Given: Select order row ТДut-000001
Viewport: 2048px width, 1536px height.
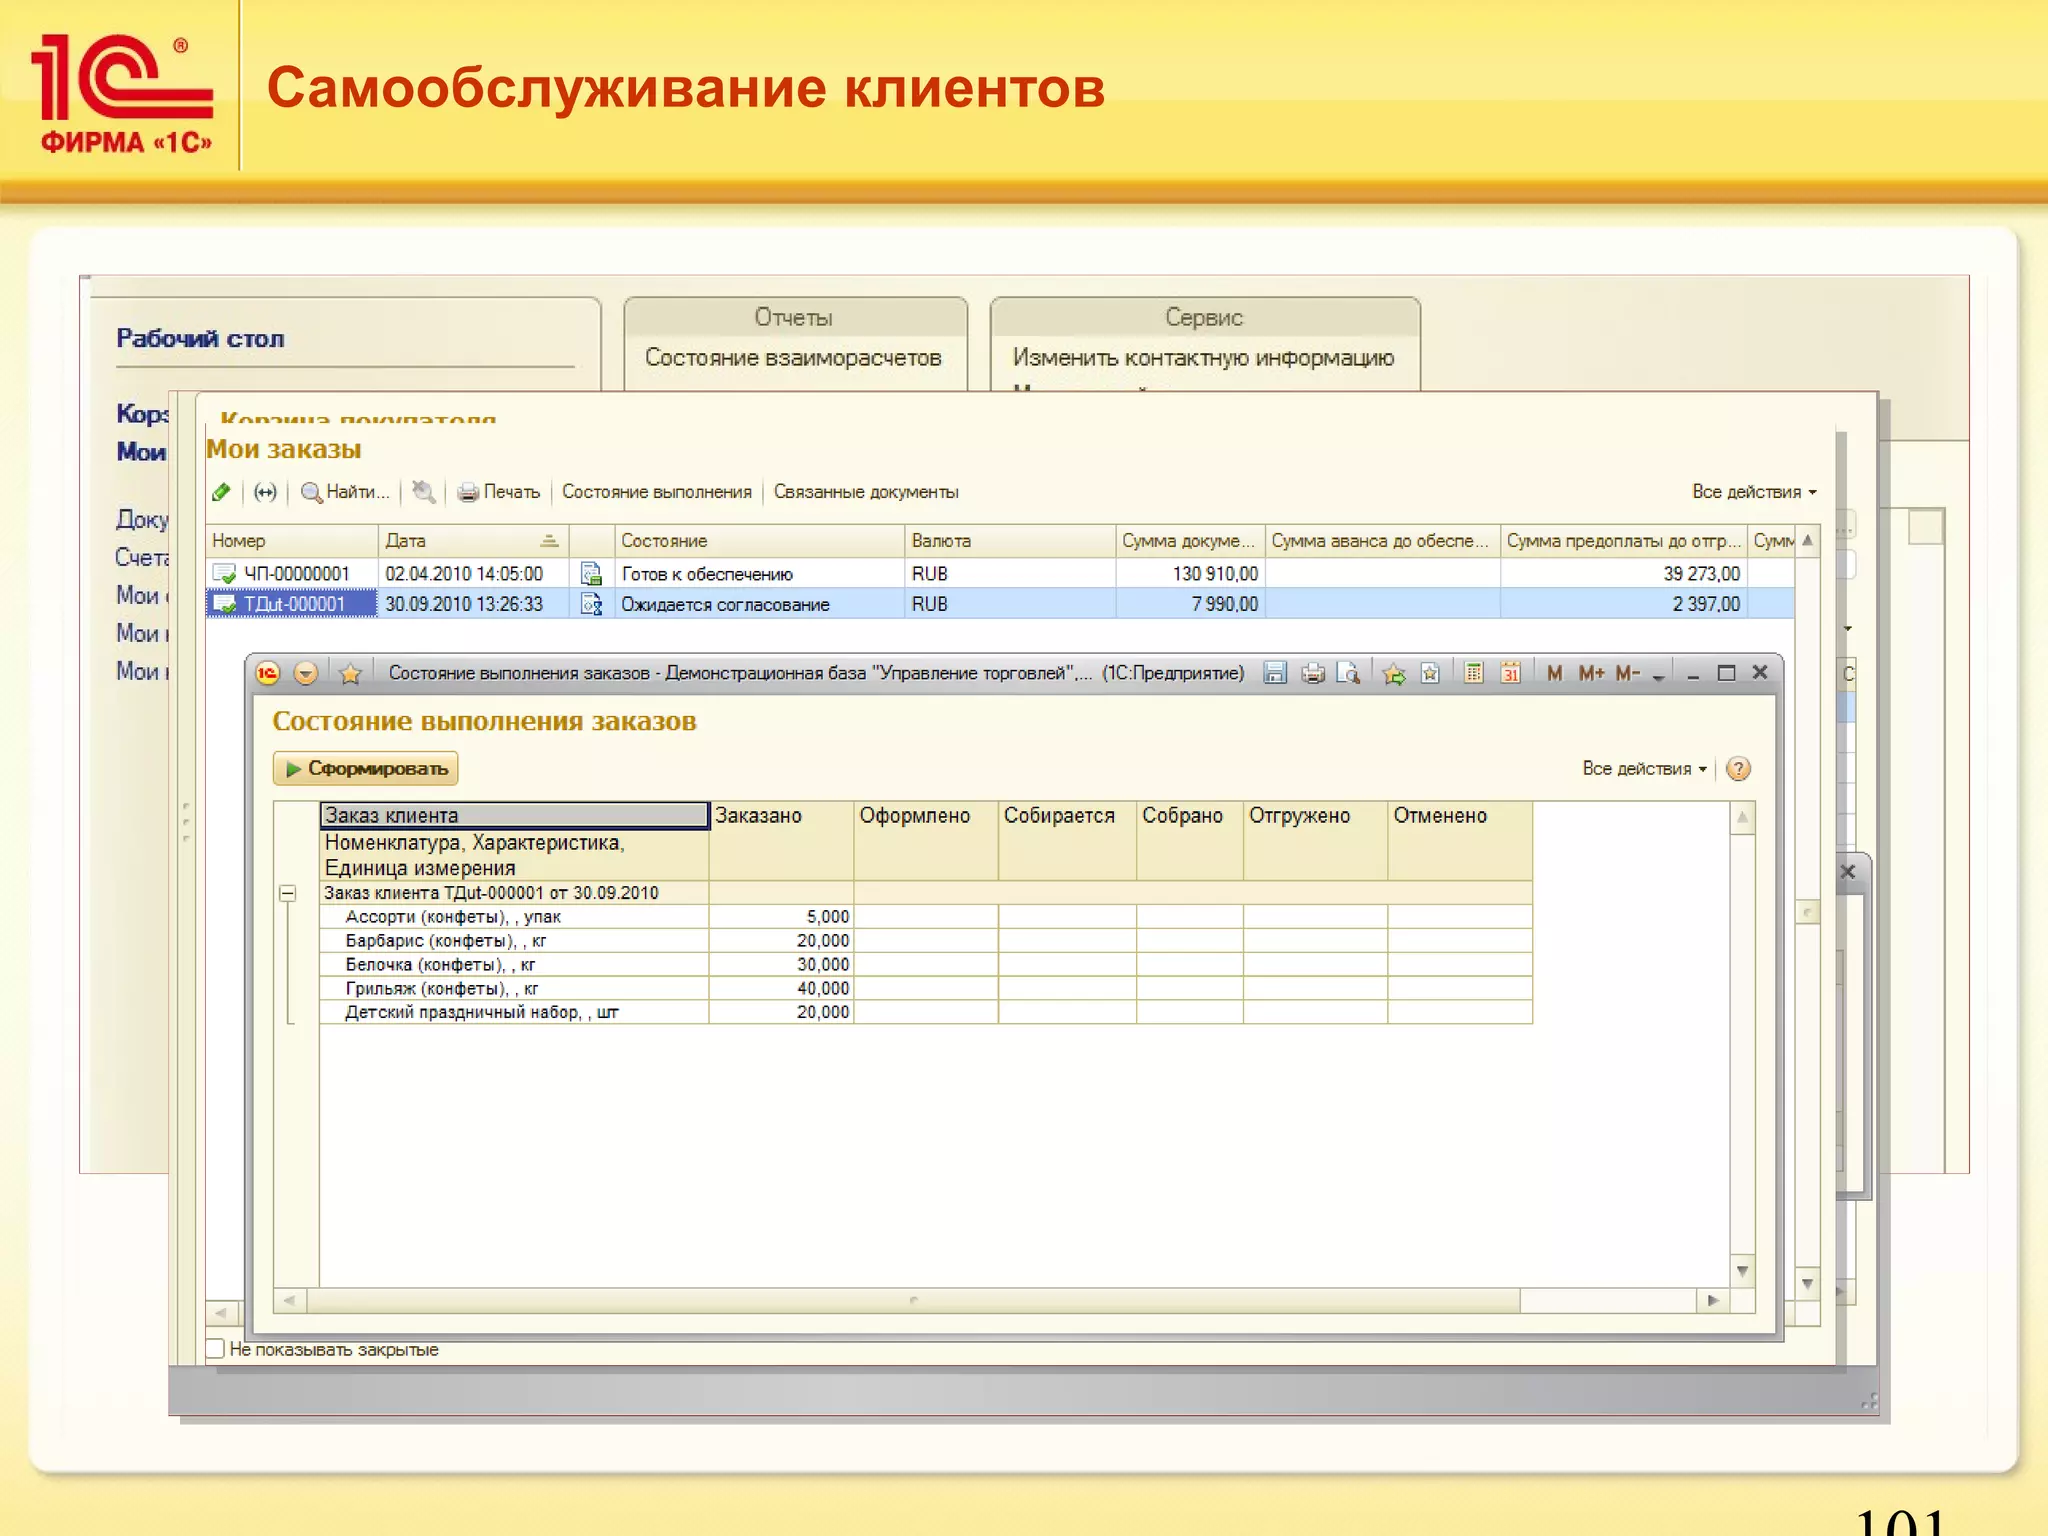Looking at the screenshot, I should coord(1000,604).
